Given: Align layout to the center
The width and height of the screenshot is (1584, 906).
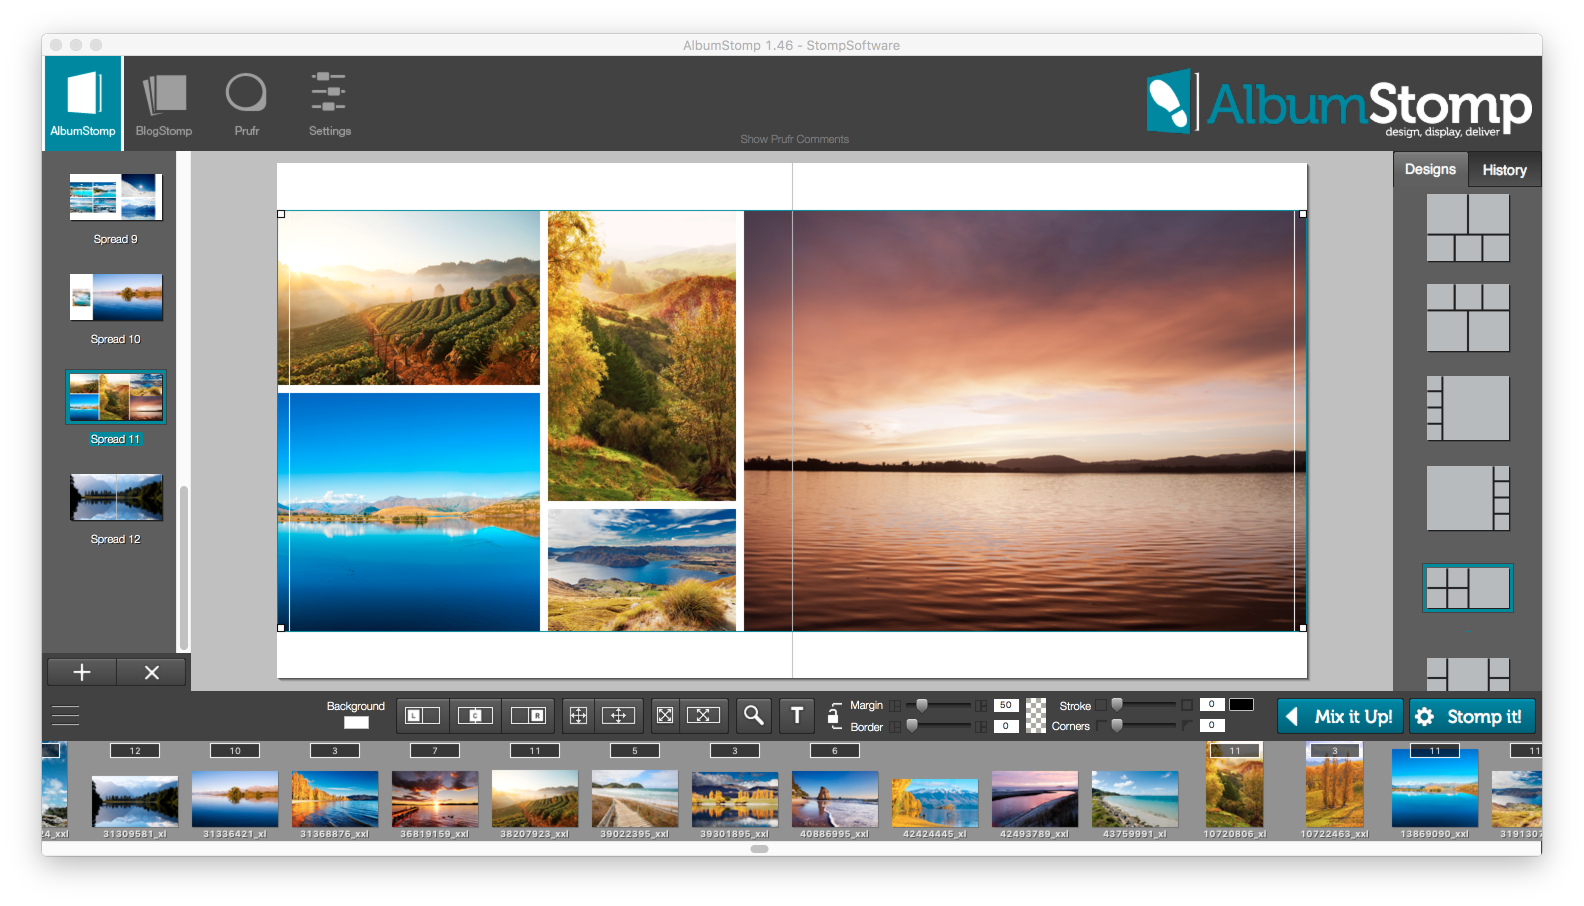Looking at the screenshot, I should [x=475, y=715].
